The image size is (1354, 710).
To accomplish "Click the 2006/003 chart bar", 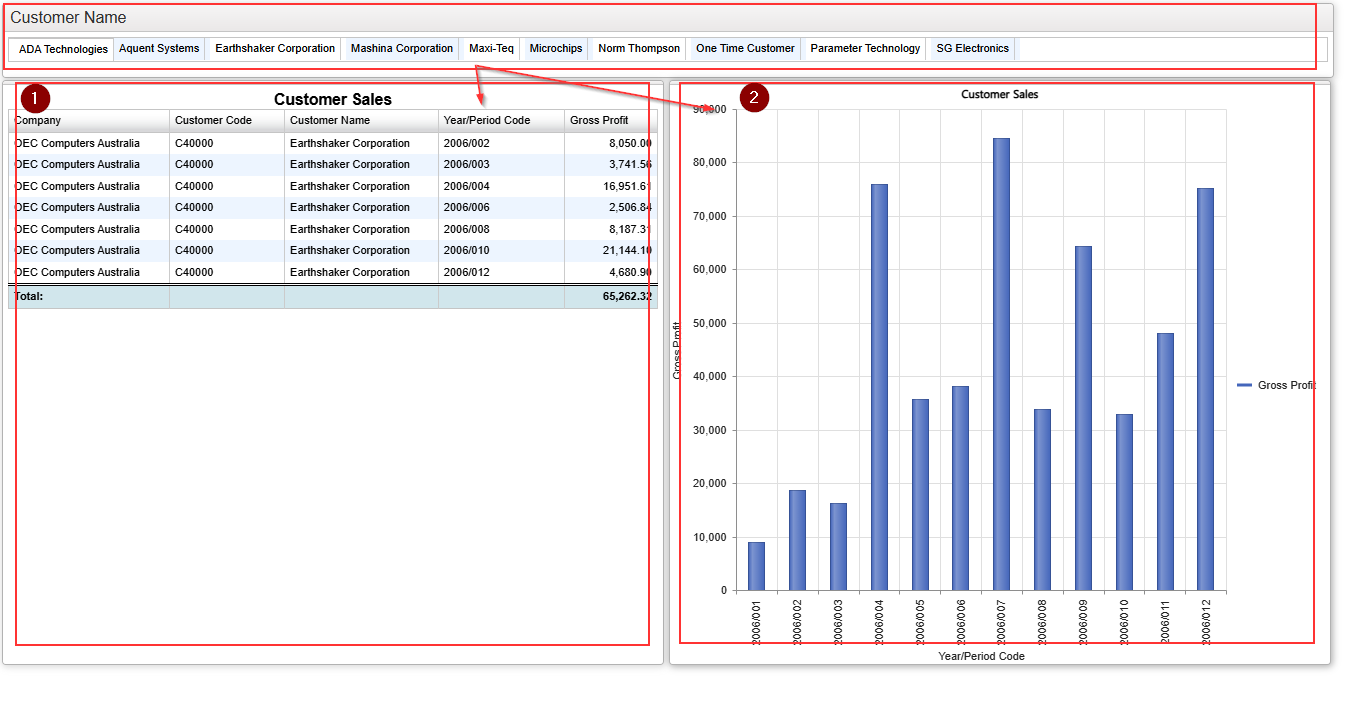I will (838, 546).
